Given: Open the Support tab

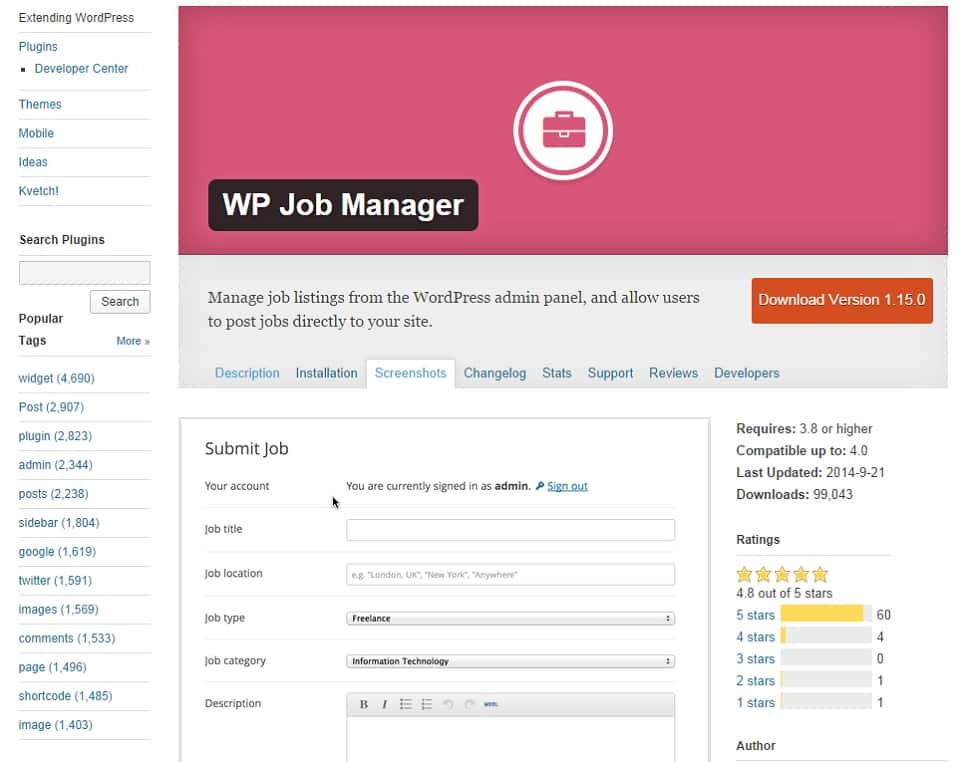Looking at the screenshot, I should [x=610, y=373].
